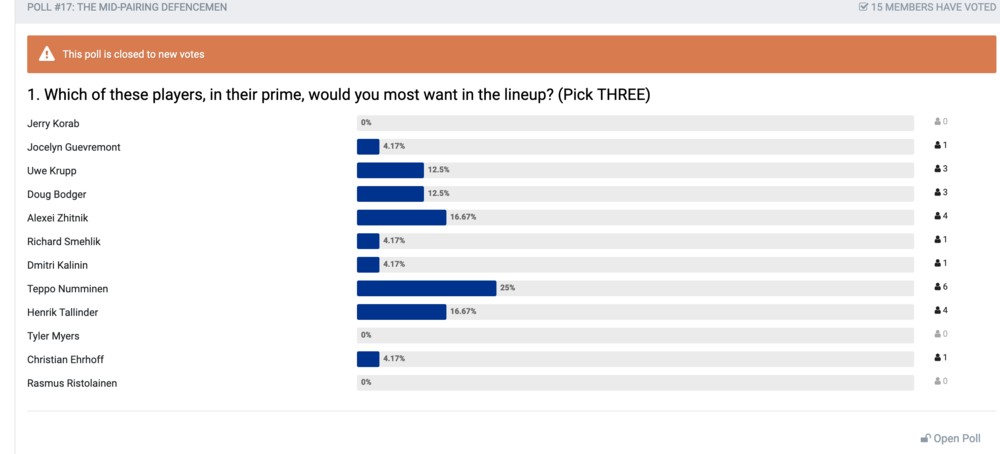
Task: Click voter icon for Christian Ehrhoff
Action: pyautogui.click(x=938, y=358)
